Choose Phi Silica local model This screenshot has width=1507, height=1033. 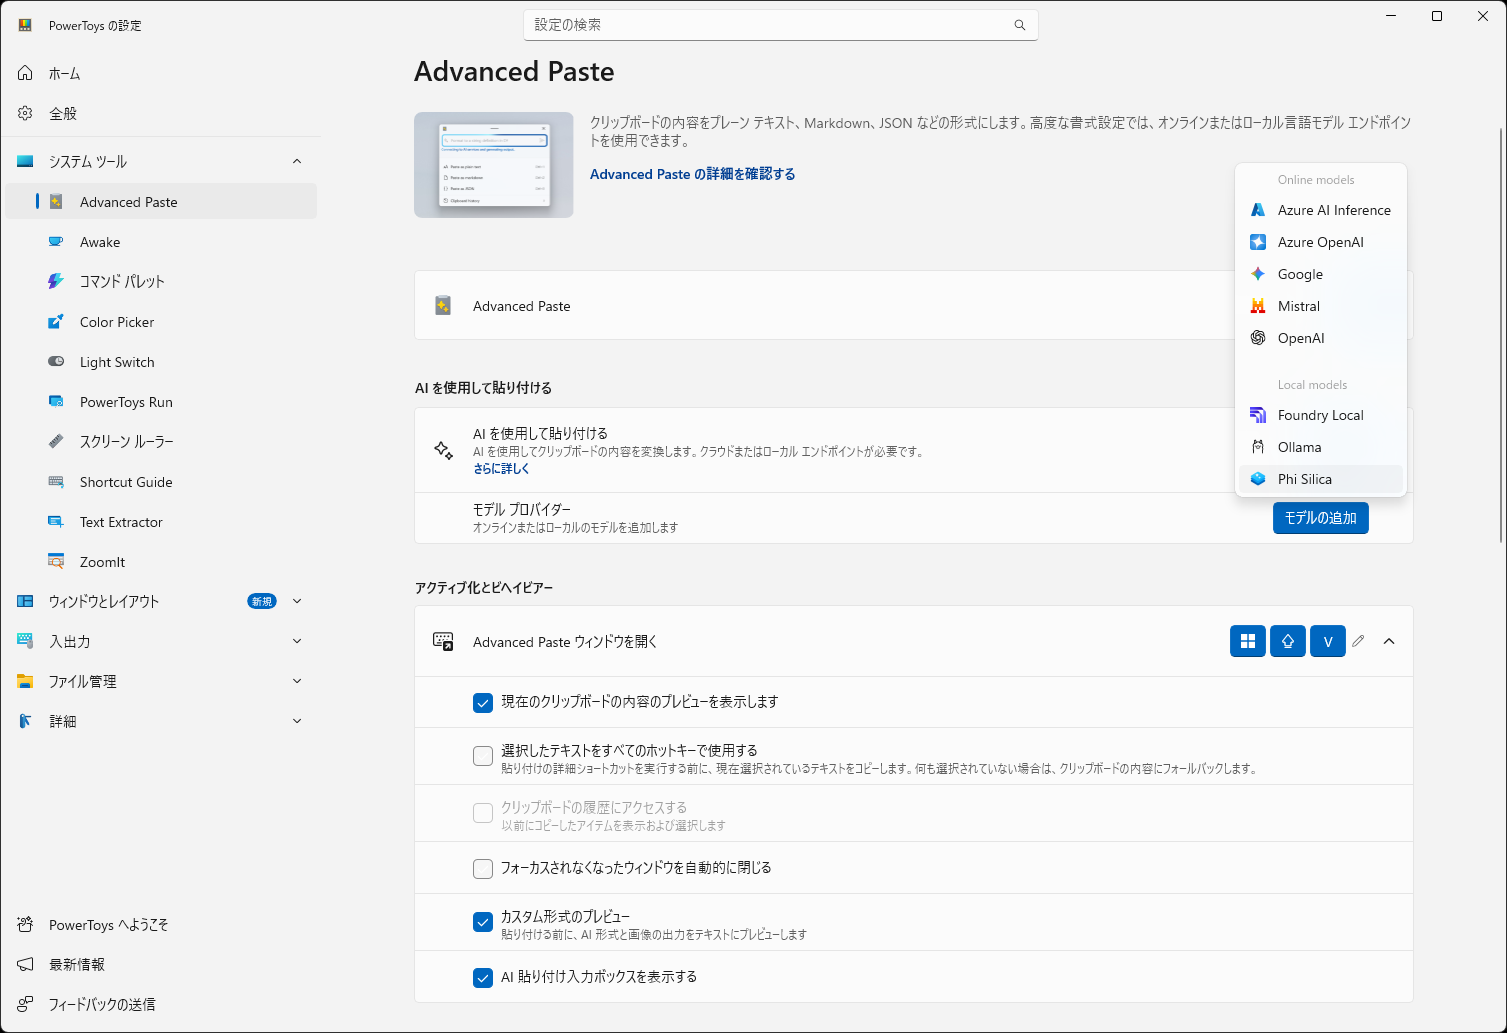pyautogui.click(x=1321, y=479)
